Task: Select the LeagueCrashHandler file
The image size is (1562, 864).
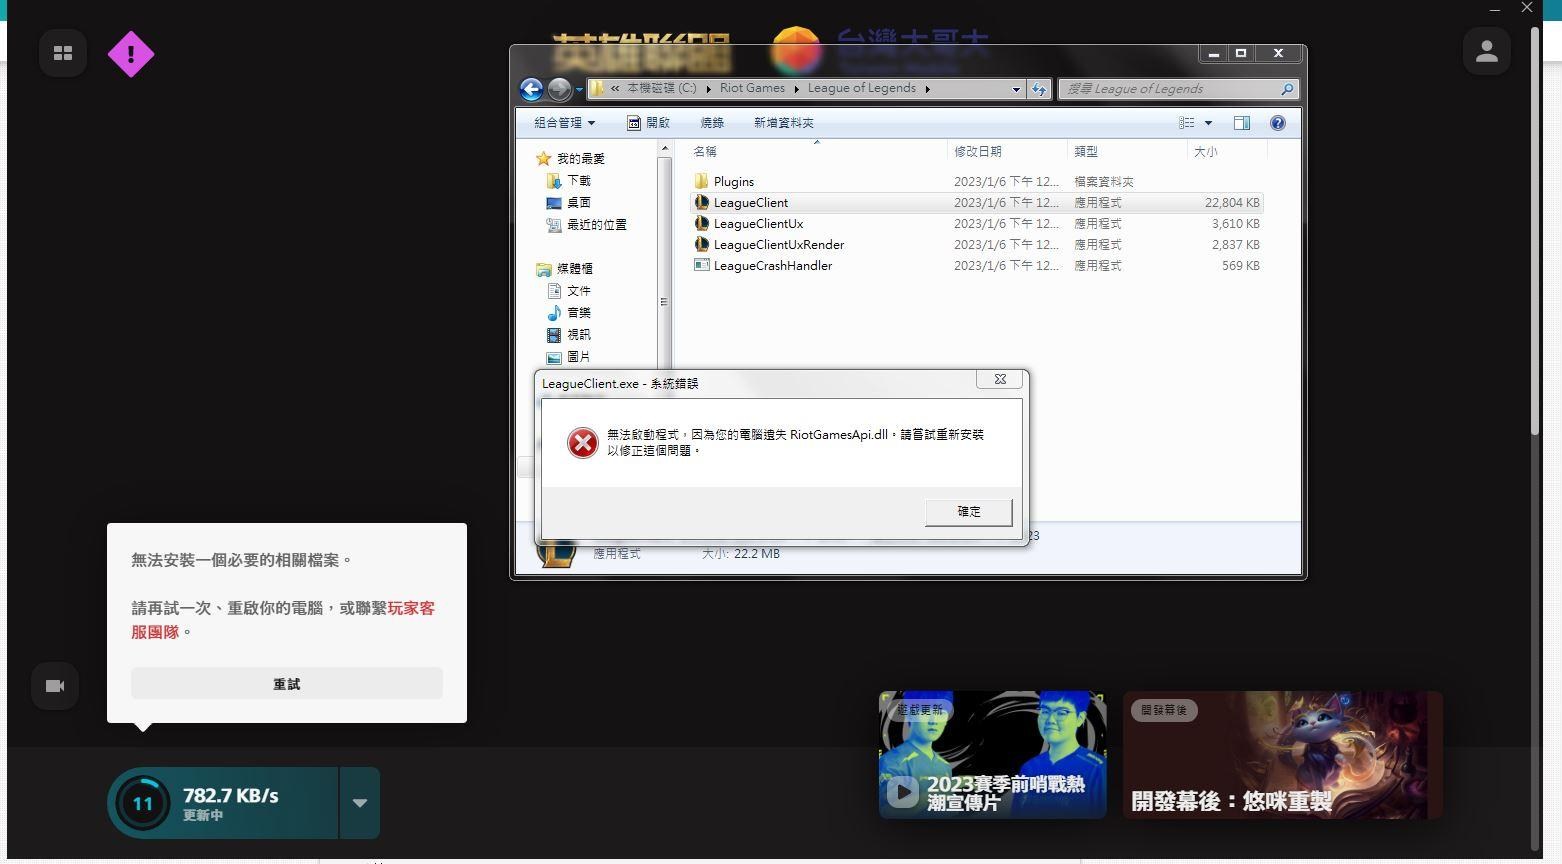Action: [x=978, y=266]
